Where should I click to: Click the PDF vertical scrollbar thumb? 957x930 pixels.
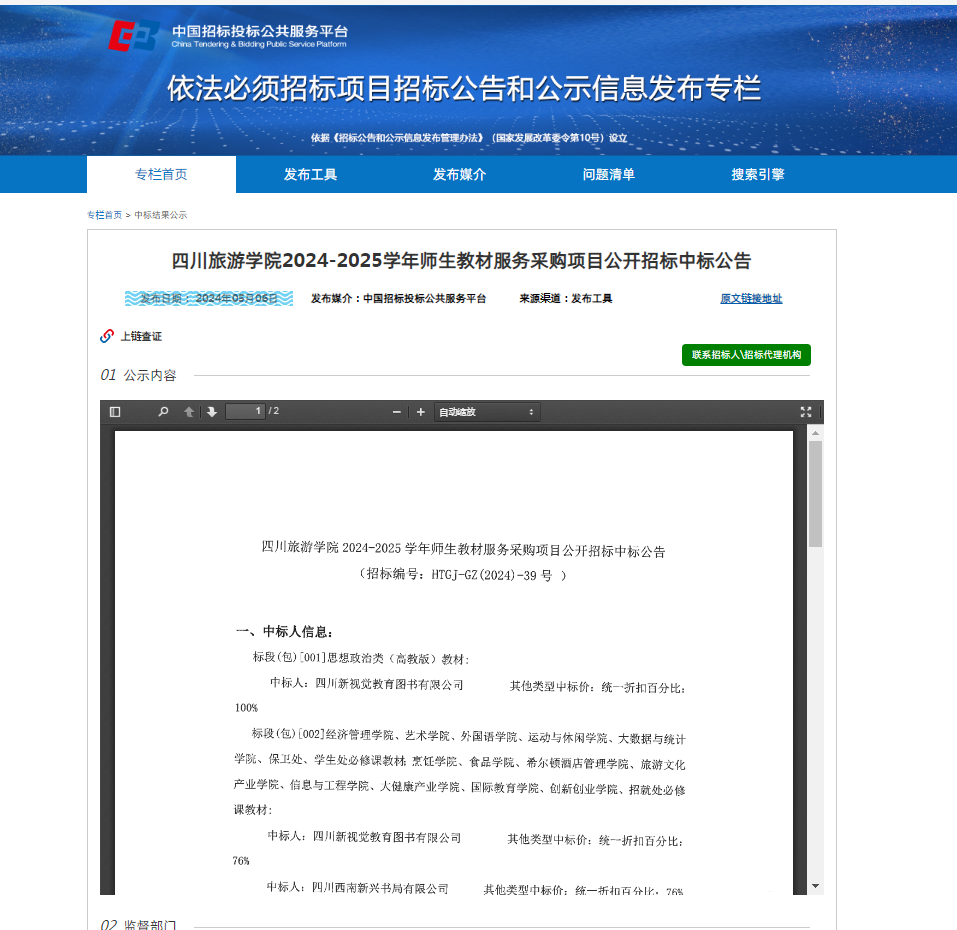pos(815,494)
